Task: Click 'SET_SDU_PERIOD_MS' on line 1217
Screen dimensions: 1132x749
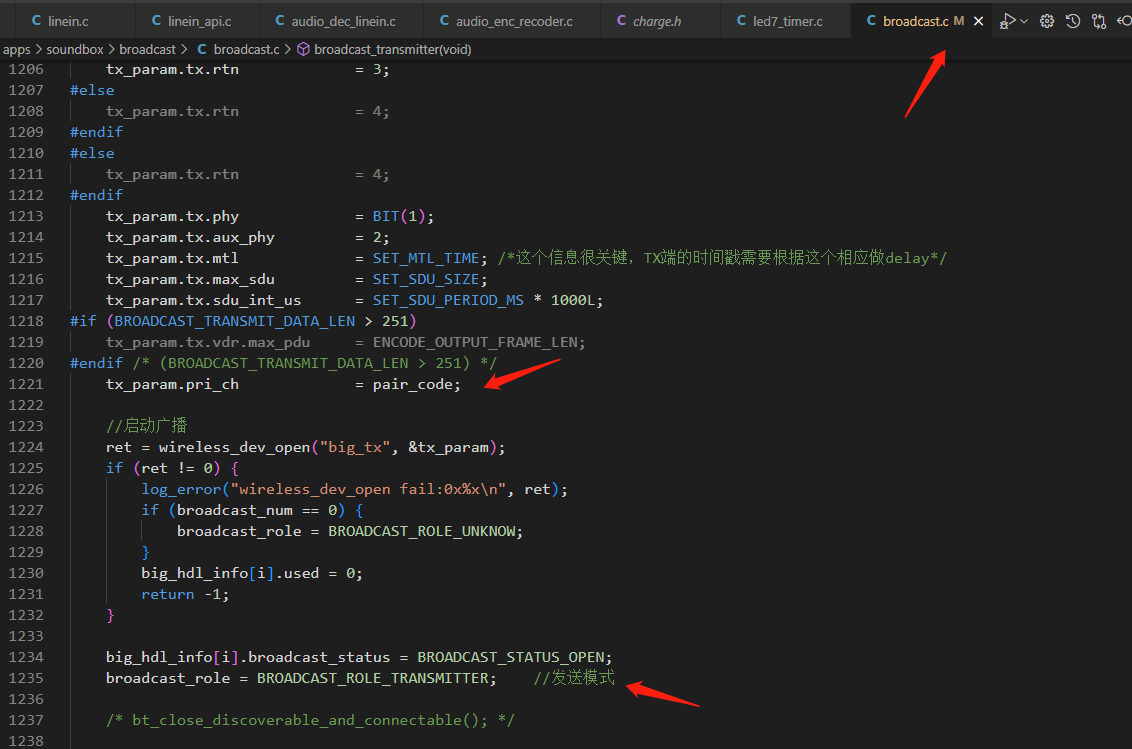Action: [x=448, y=300]
